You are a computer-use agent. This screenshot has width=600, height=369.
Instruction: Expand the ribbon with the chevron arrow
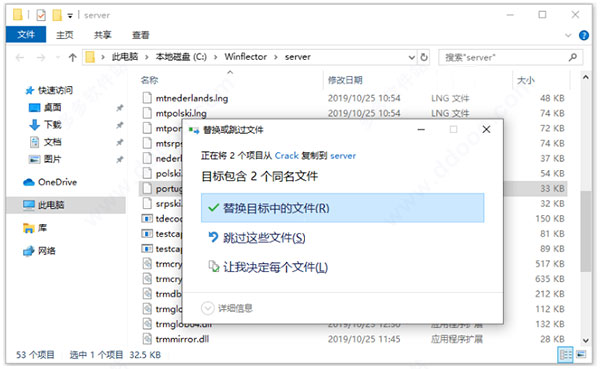[568, 35]
